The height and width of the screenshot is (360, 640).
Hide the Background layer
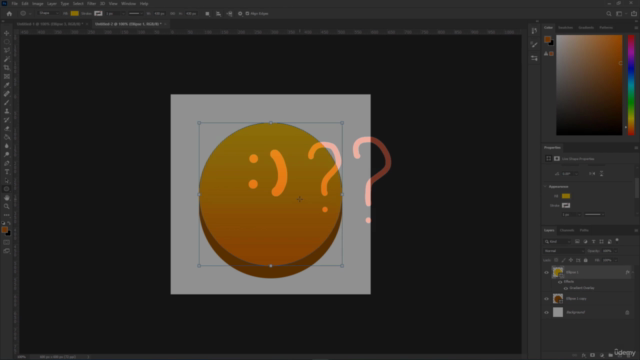546,313
